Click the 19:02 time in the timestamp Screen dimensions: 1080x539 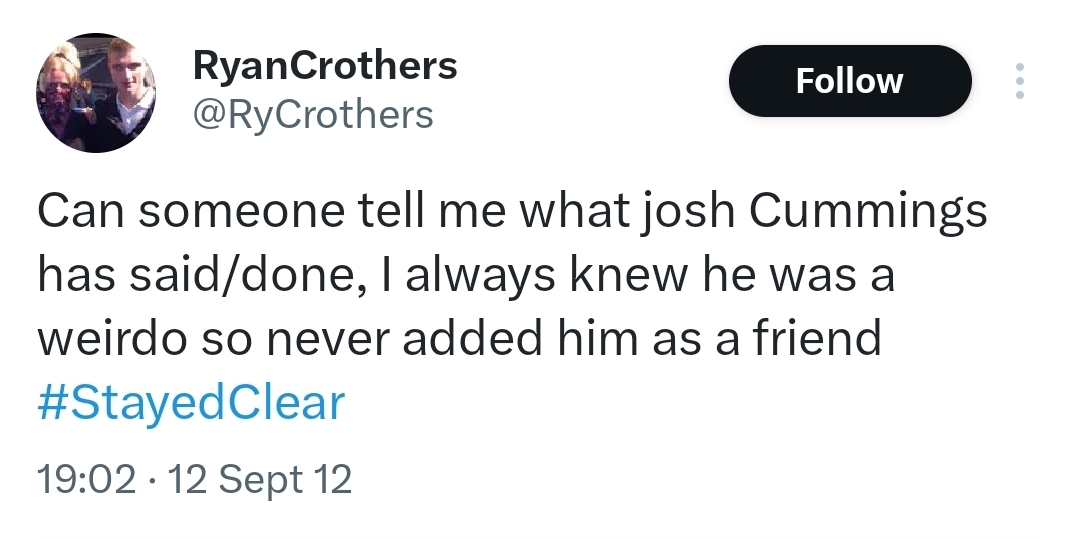[x=87, y=479]
